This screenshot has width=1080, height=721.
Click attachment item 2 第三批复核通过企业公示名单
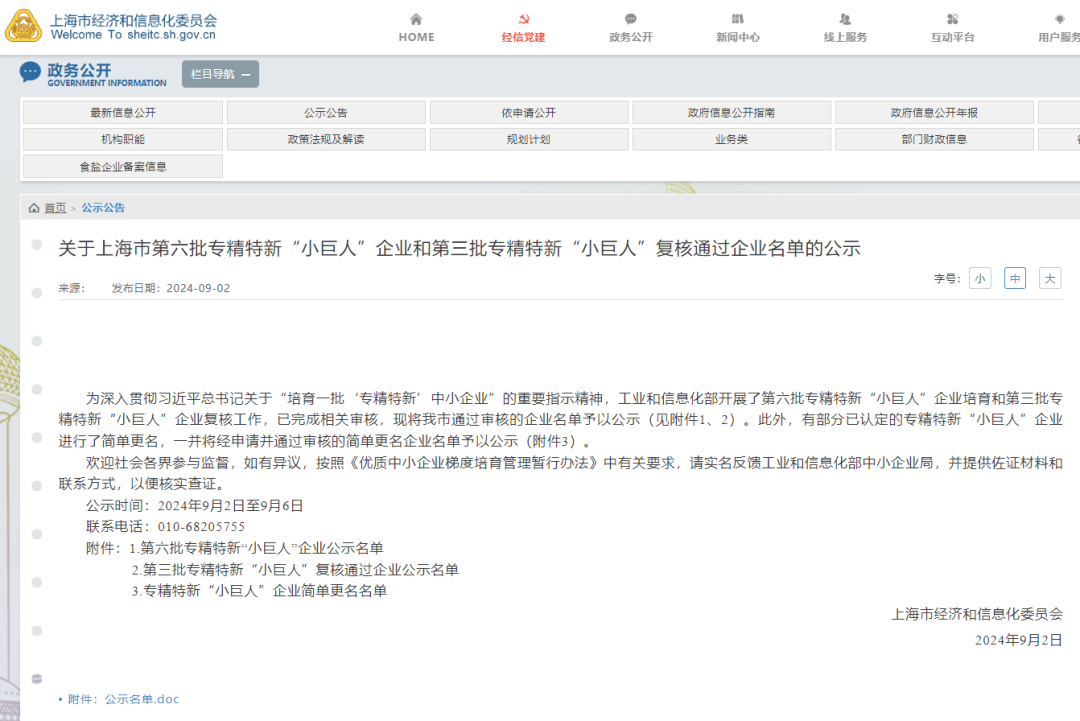295,570
